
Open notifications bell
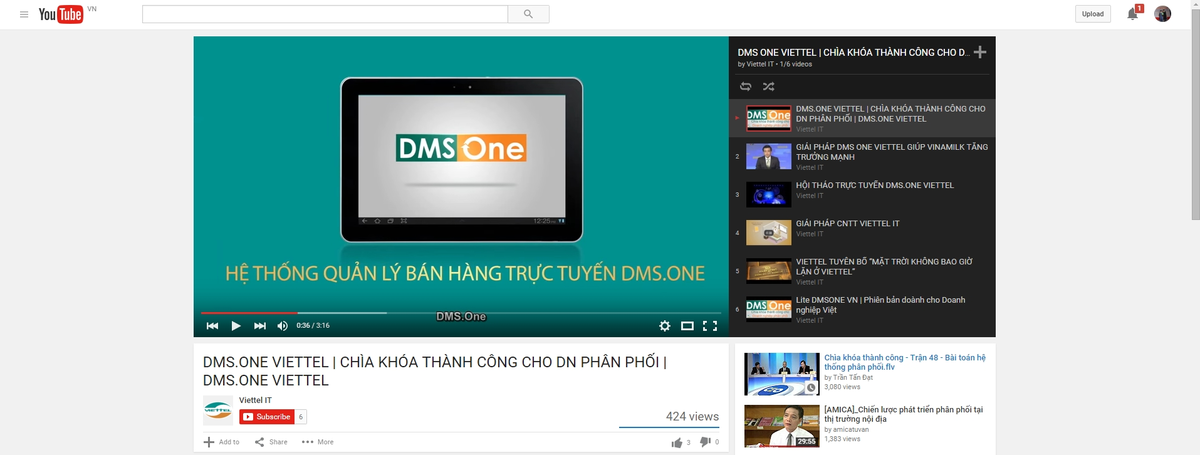point(1133,14)
